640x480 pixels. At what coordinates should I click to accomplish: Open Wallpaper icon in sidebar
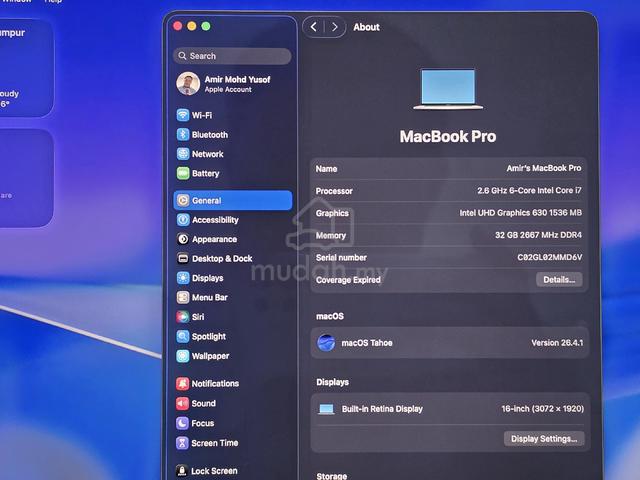(x=182, y=356)
